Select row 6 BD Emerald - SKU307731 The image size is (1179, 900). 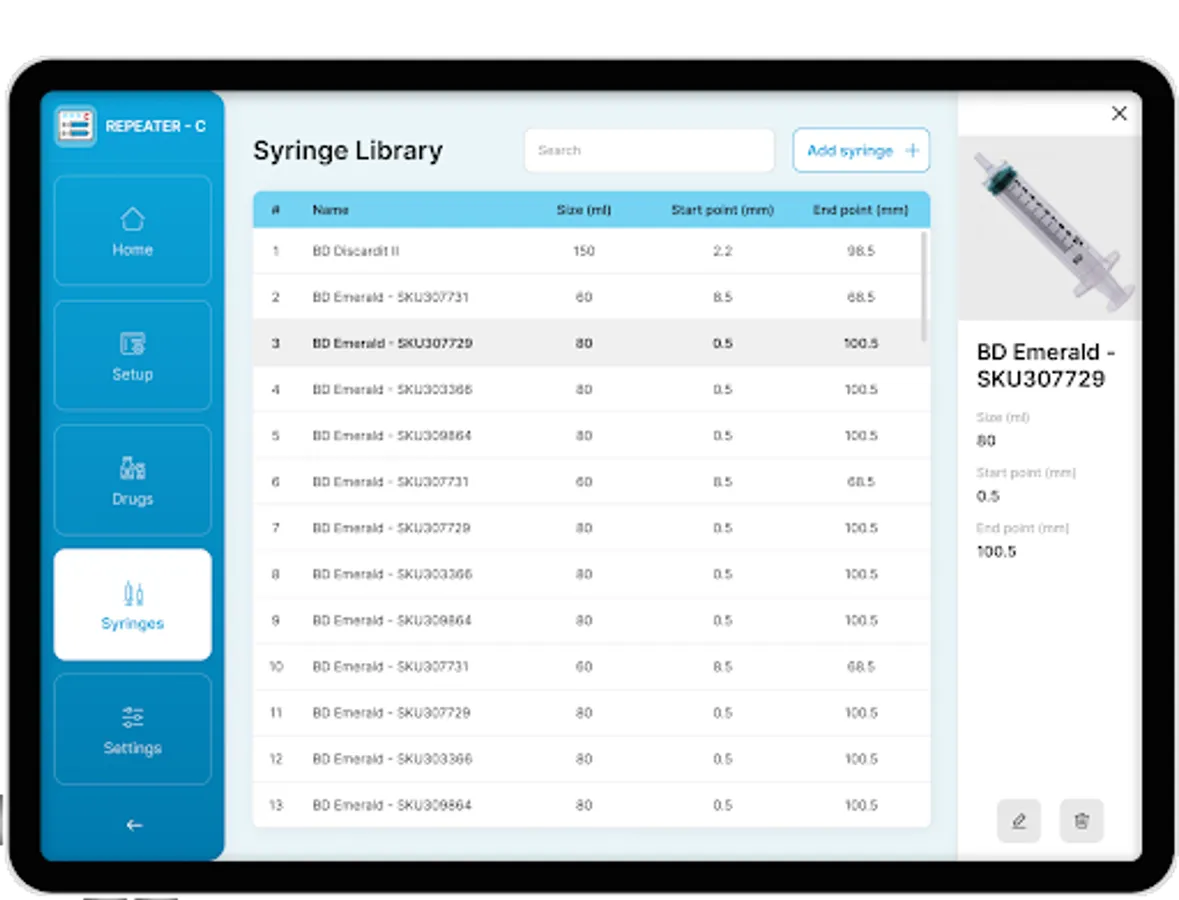click(x=591, y=482)
